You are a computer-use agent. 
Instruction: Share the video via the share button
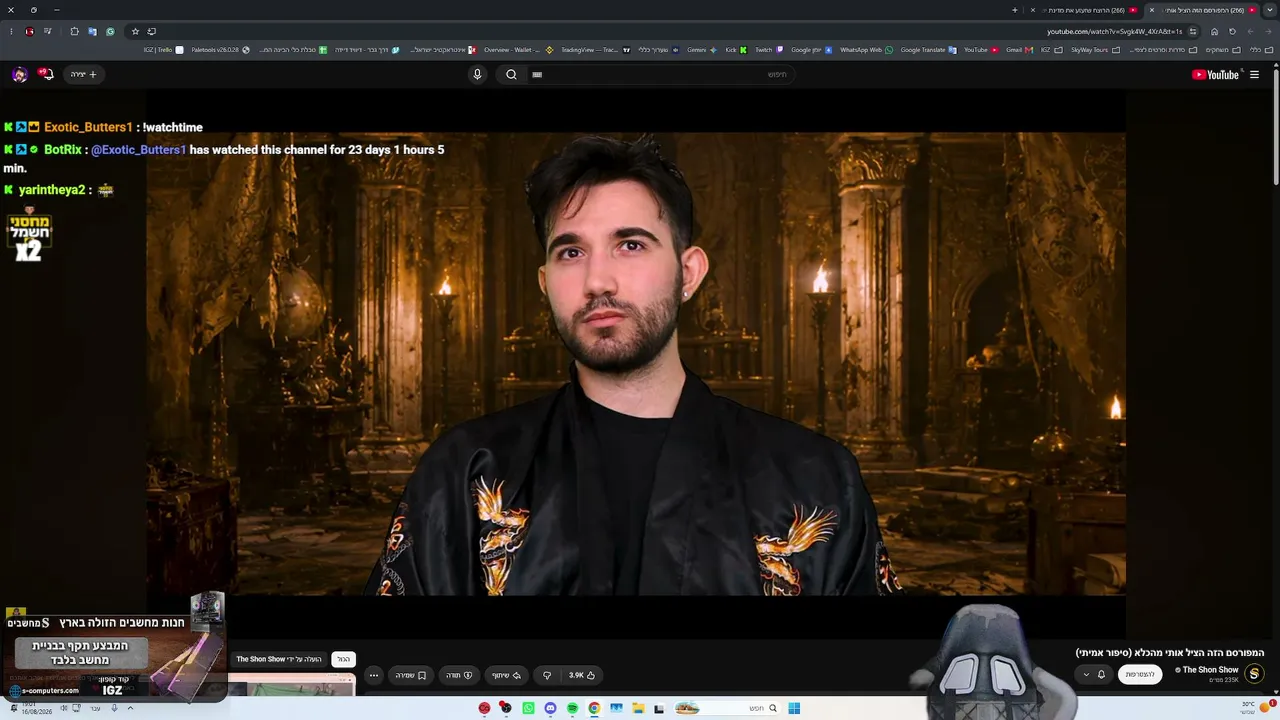coord(506,675)
